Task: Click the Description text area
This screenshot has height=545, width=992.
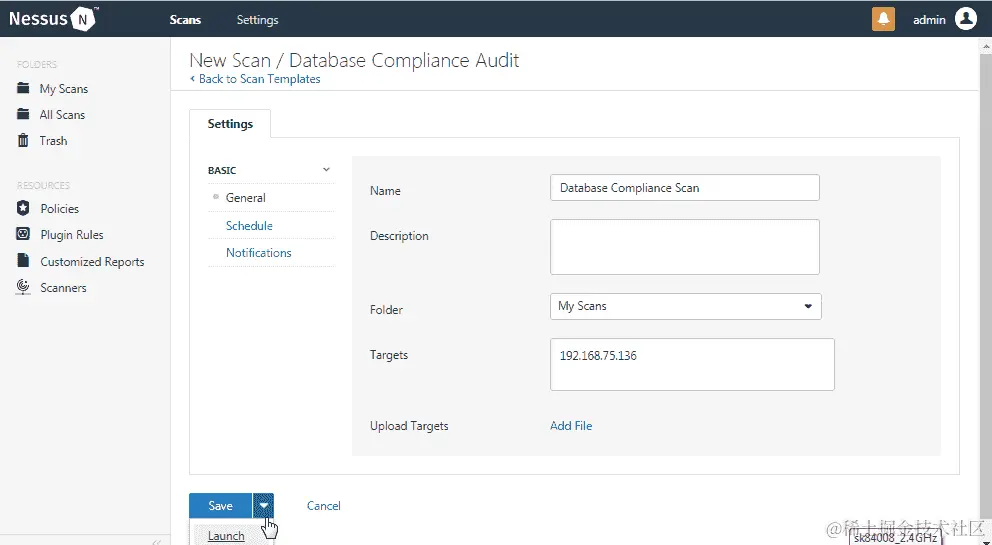Action: [x=685, y=247]
